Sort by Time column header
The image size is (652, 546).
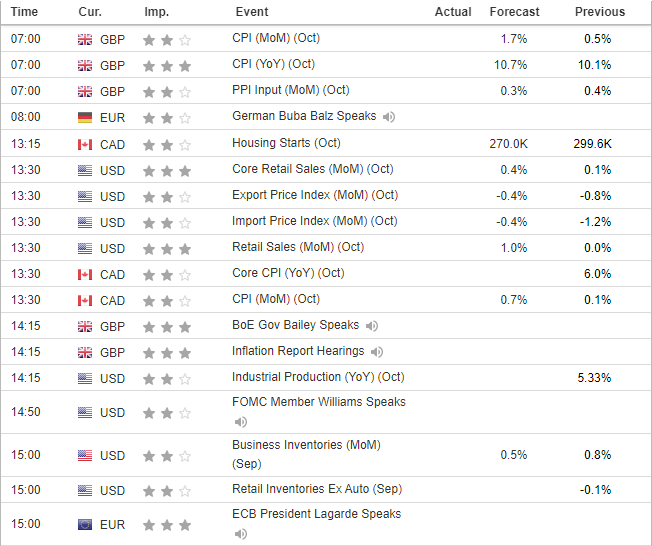point(25,12)
